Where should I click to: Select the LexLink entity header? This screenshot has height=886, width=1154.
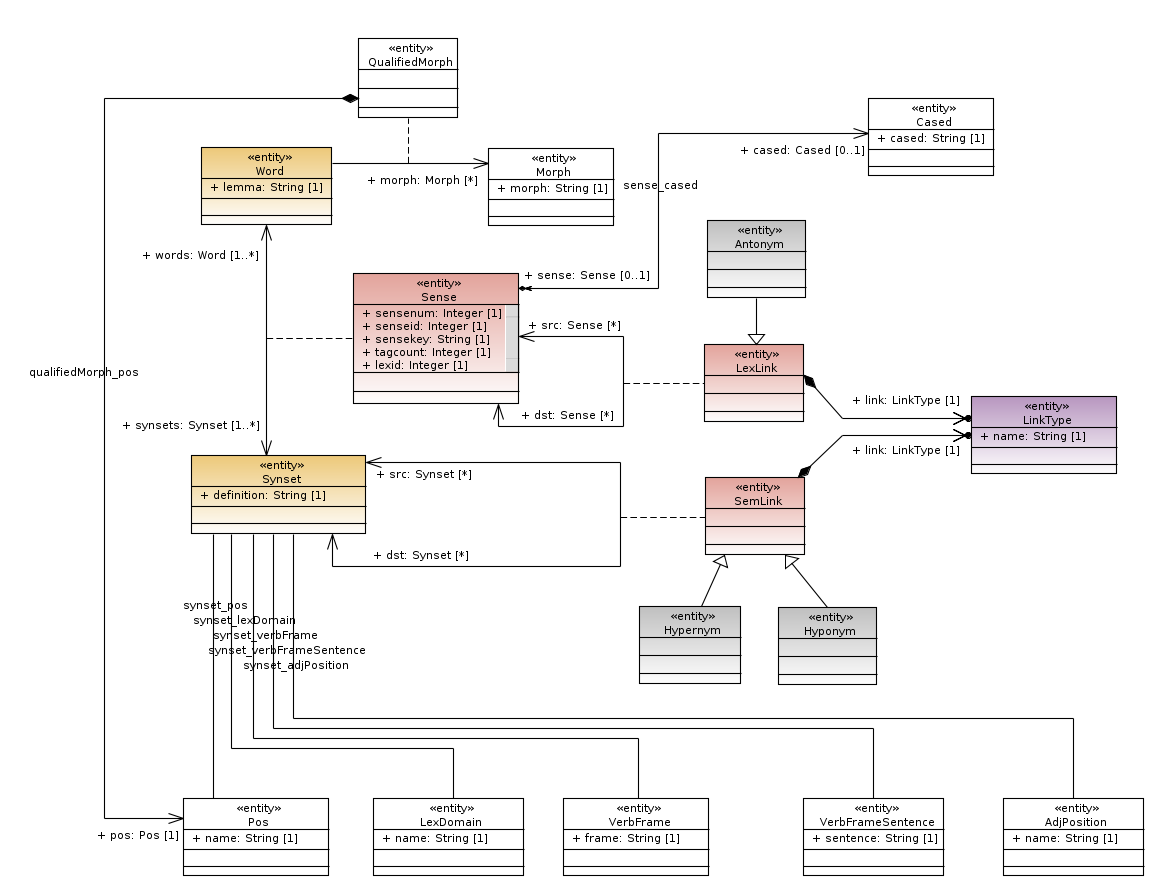[x=754, y=361]
